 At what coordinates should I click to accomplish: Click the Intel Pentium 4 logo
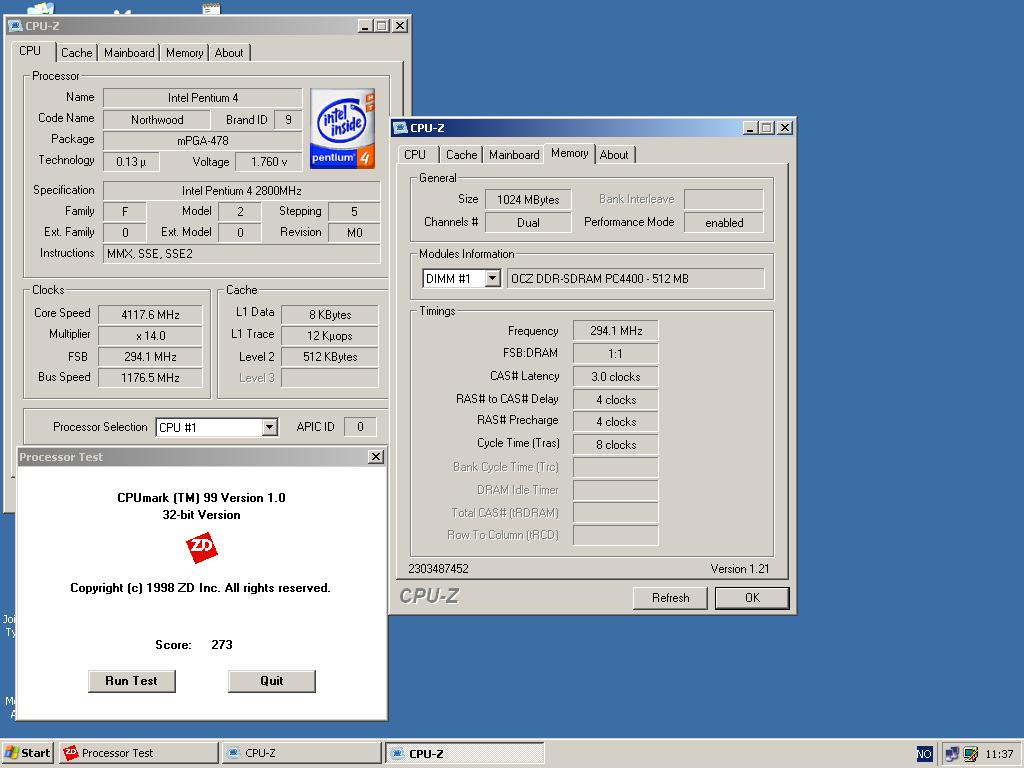tap(342, 129)
